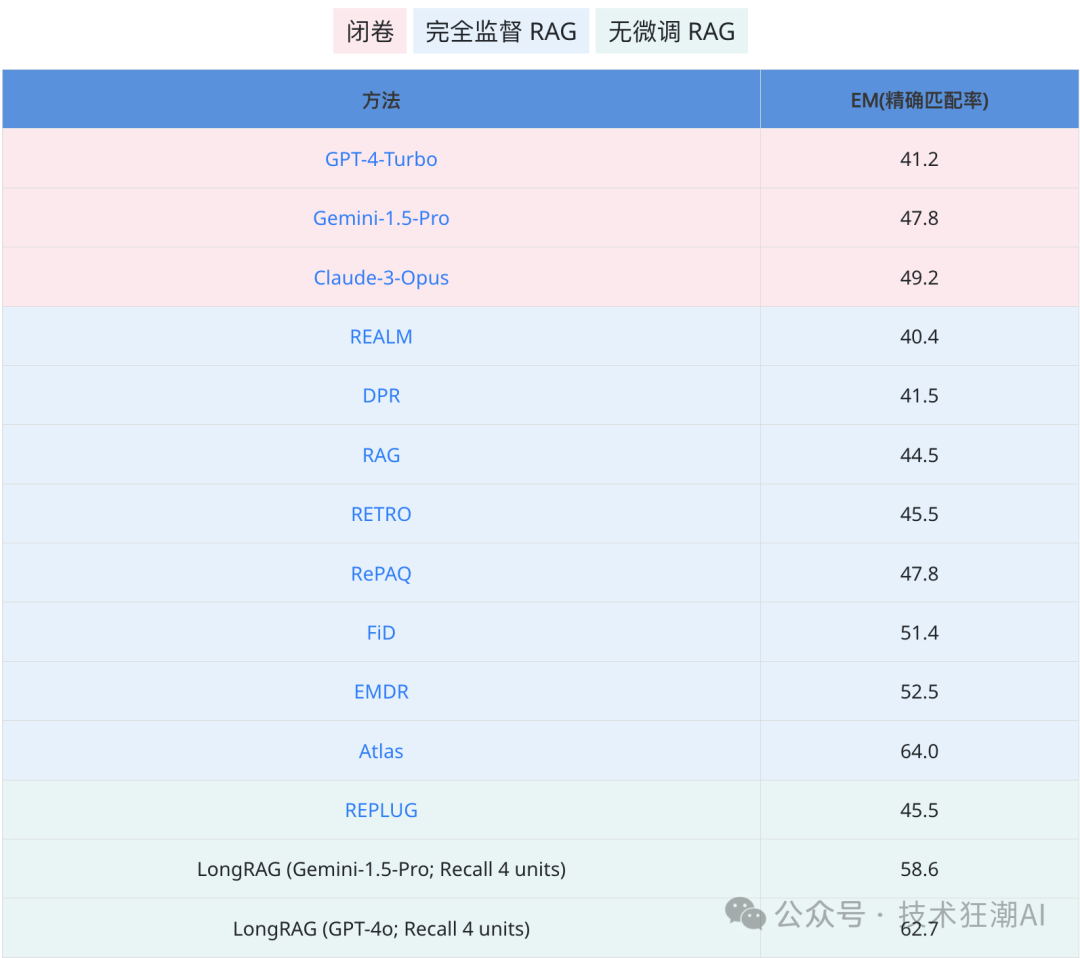Open the REPLUG link
1080x958 pixels.
click(x=381, y=811)
